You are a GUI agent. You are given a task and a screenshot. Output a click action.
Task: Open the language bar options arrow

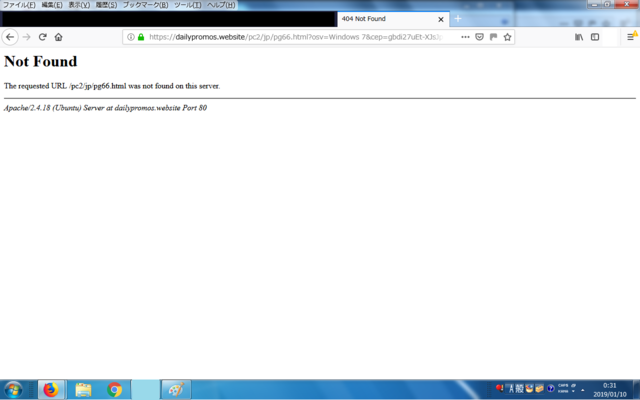[x=573, y=391]
